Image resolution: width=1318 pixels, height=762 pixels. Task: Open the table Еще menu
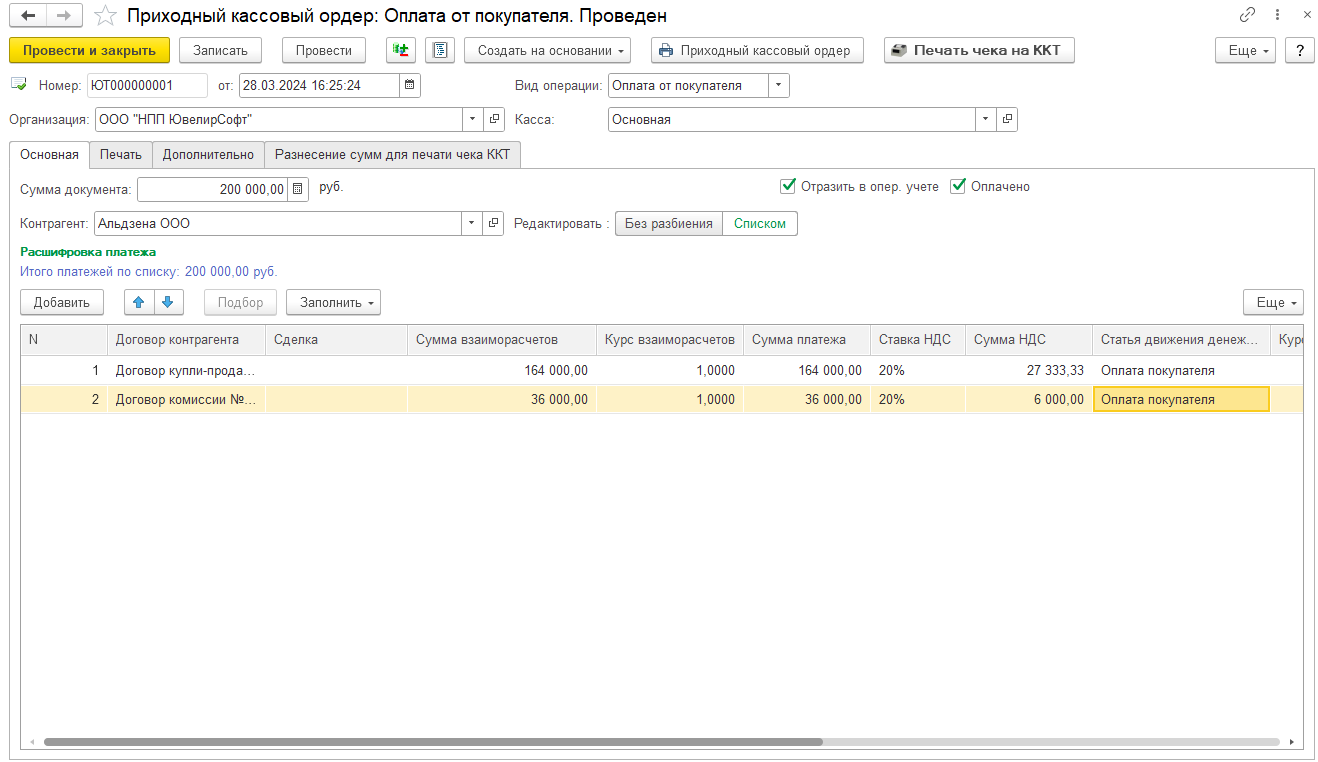click(1273, 302)
